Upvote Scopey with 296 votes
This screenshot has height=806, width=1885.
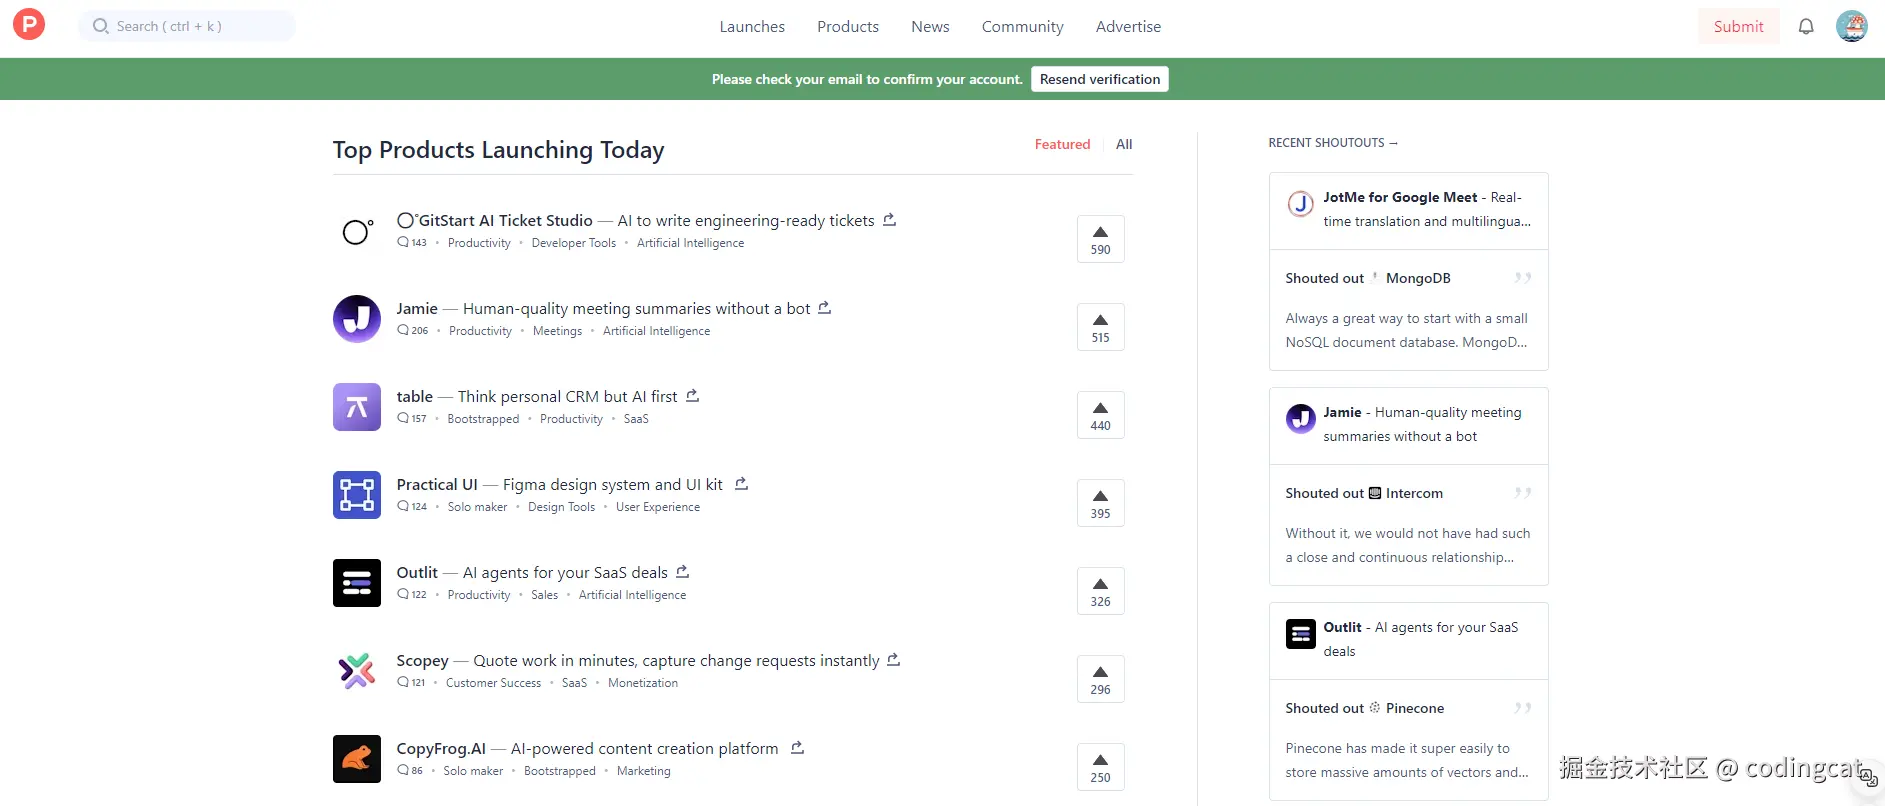pyautogui.click(x=1100, y=679)
